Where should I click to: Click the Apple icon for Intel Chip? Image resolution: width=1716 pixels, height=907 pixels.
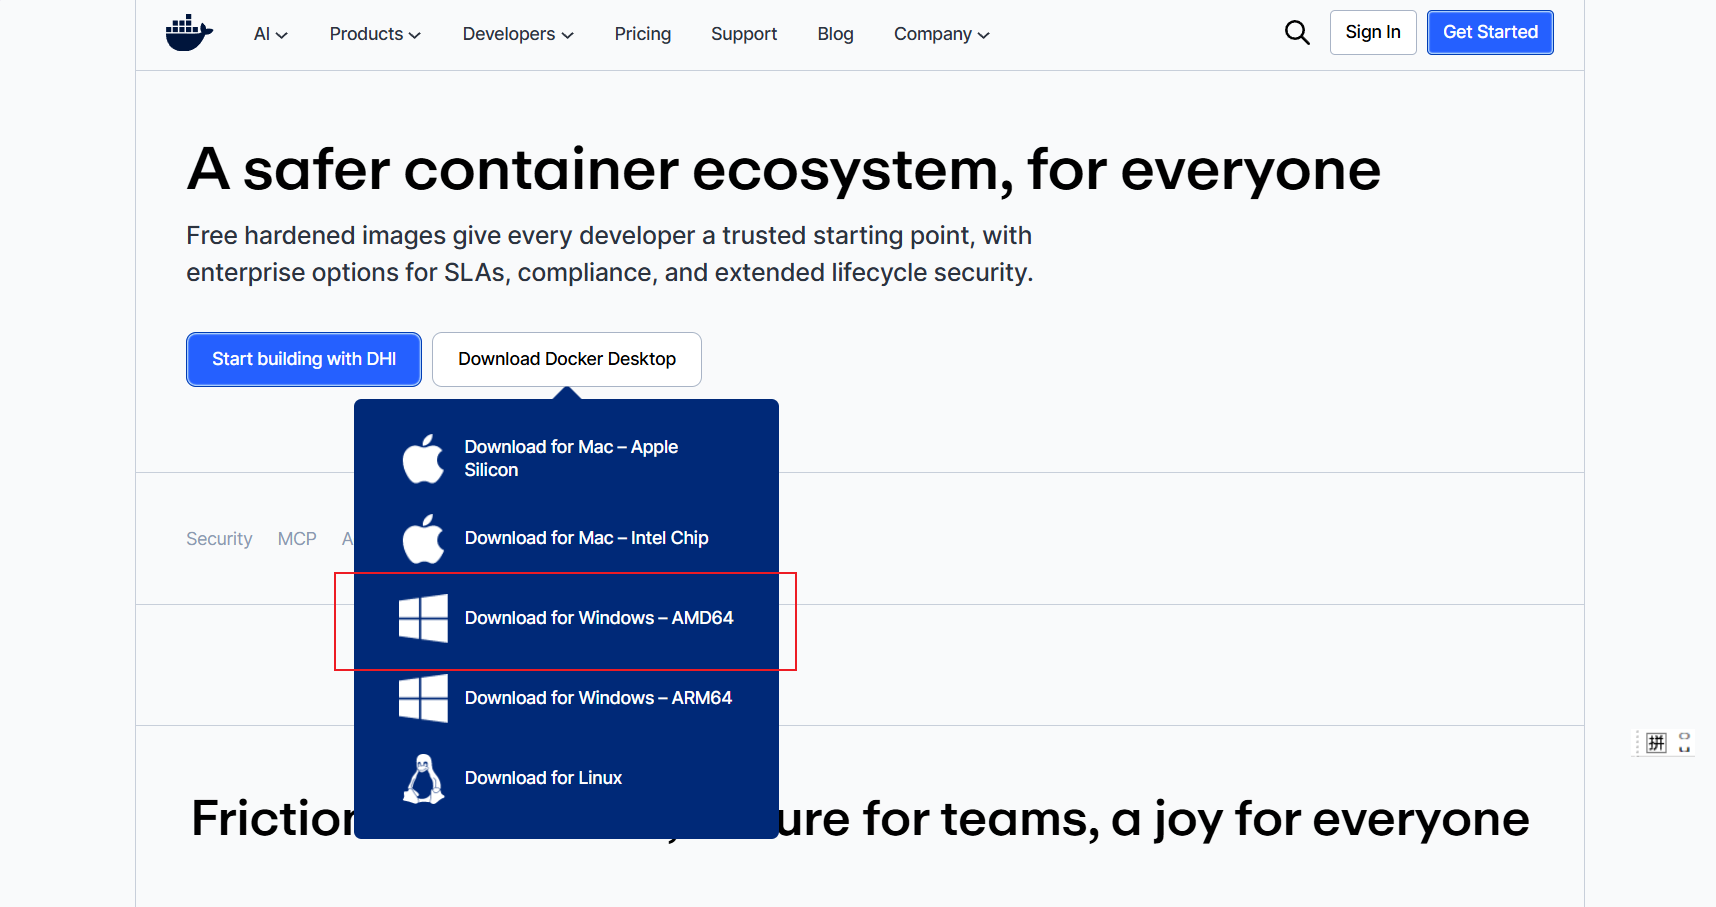coord(423,539)
